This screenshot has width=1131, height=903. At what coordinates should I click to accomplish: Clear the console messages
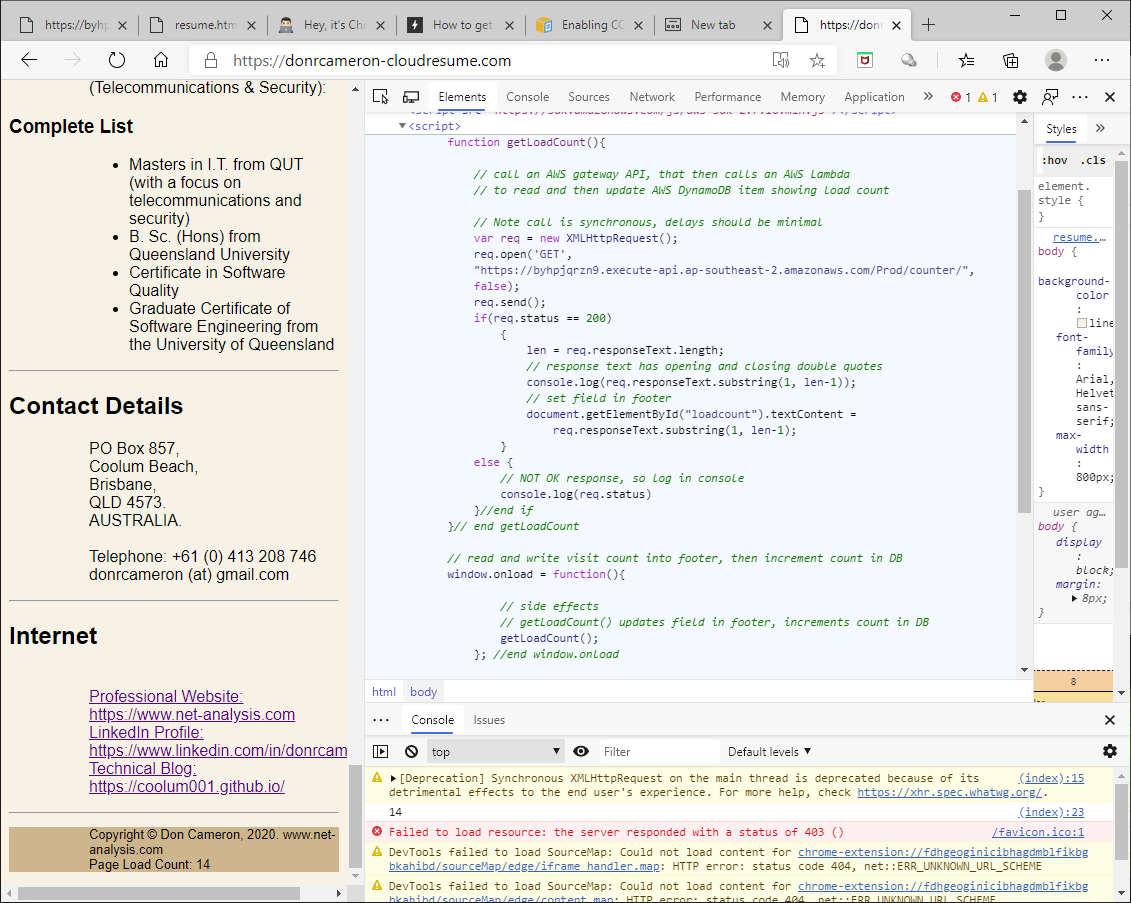[x=411, y=752]
